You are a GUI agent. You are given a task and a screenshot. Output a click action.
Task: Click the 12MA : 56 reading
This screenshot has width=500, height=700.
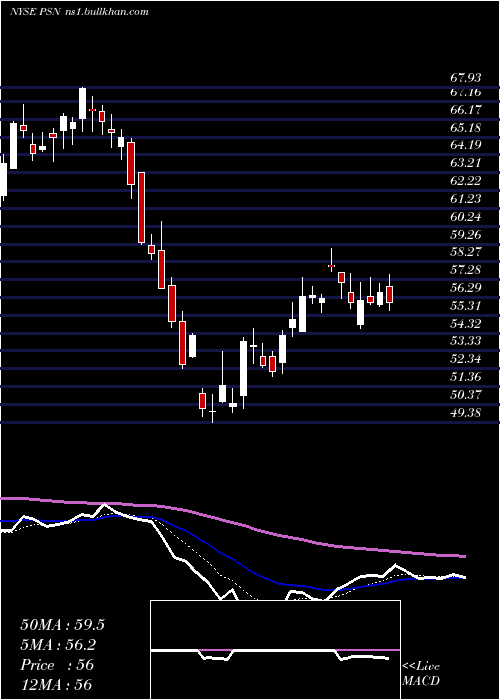coord(56,684)
